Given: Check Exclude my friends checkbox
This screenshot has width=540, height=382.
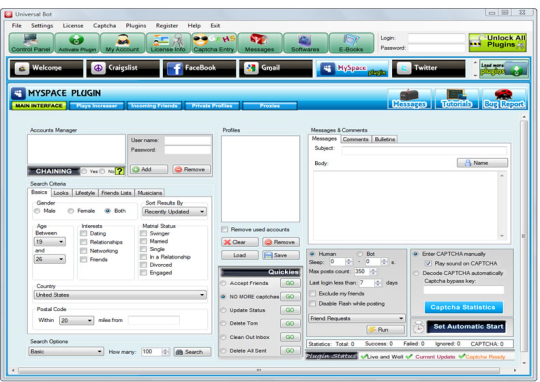Looking at the screenshot, I should [313, 293].
